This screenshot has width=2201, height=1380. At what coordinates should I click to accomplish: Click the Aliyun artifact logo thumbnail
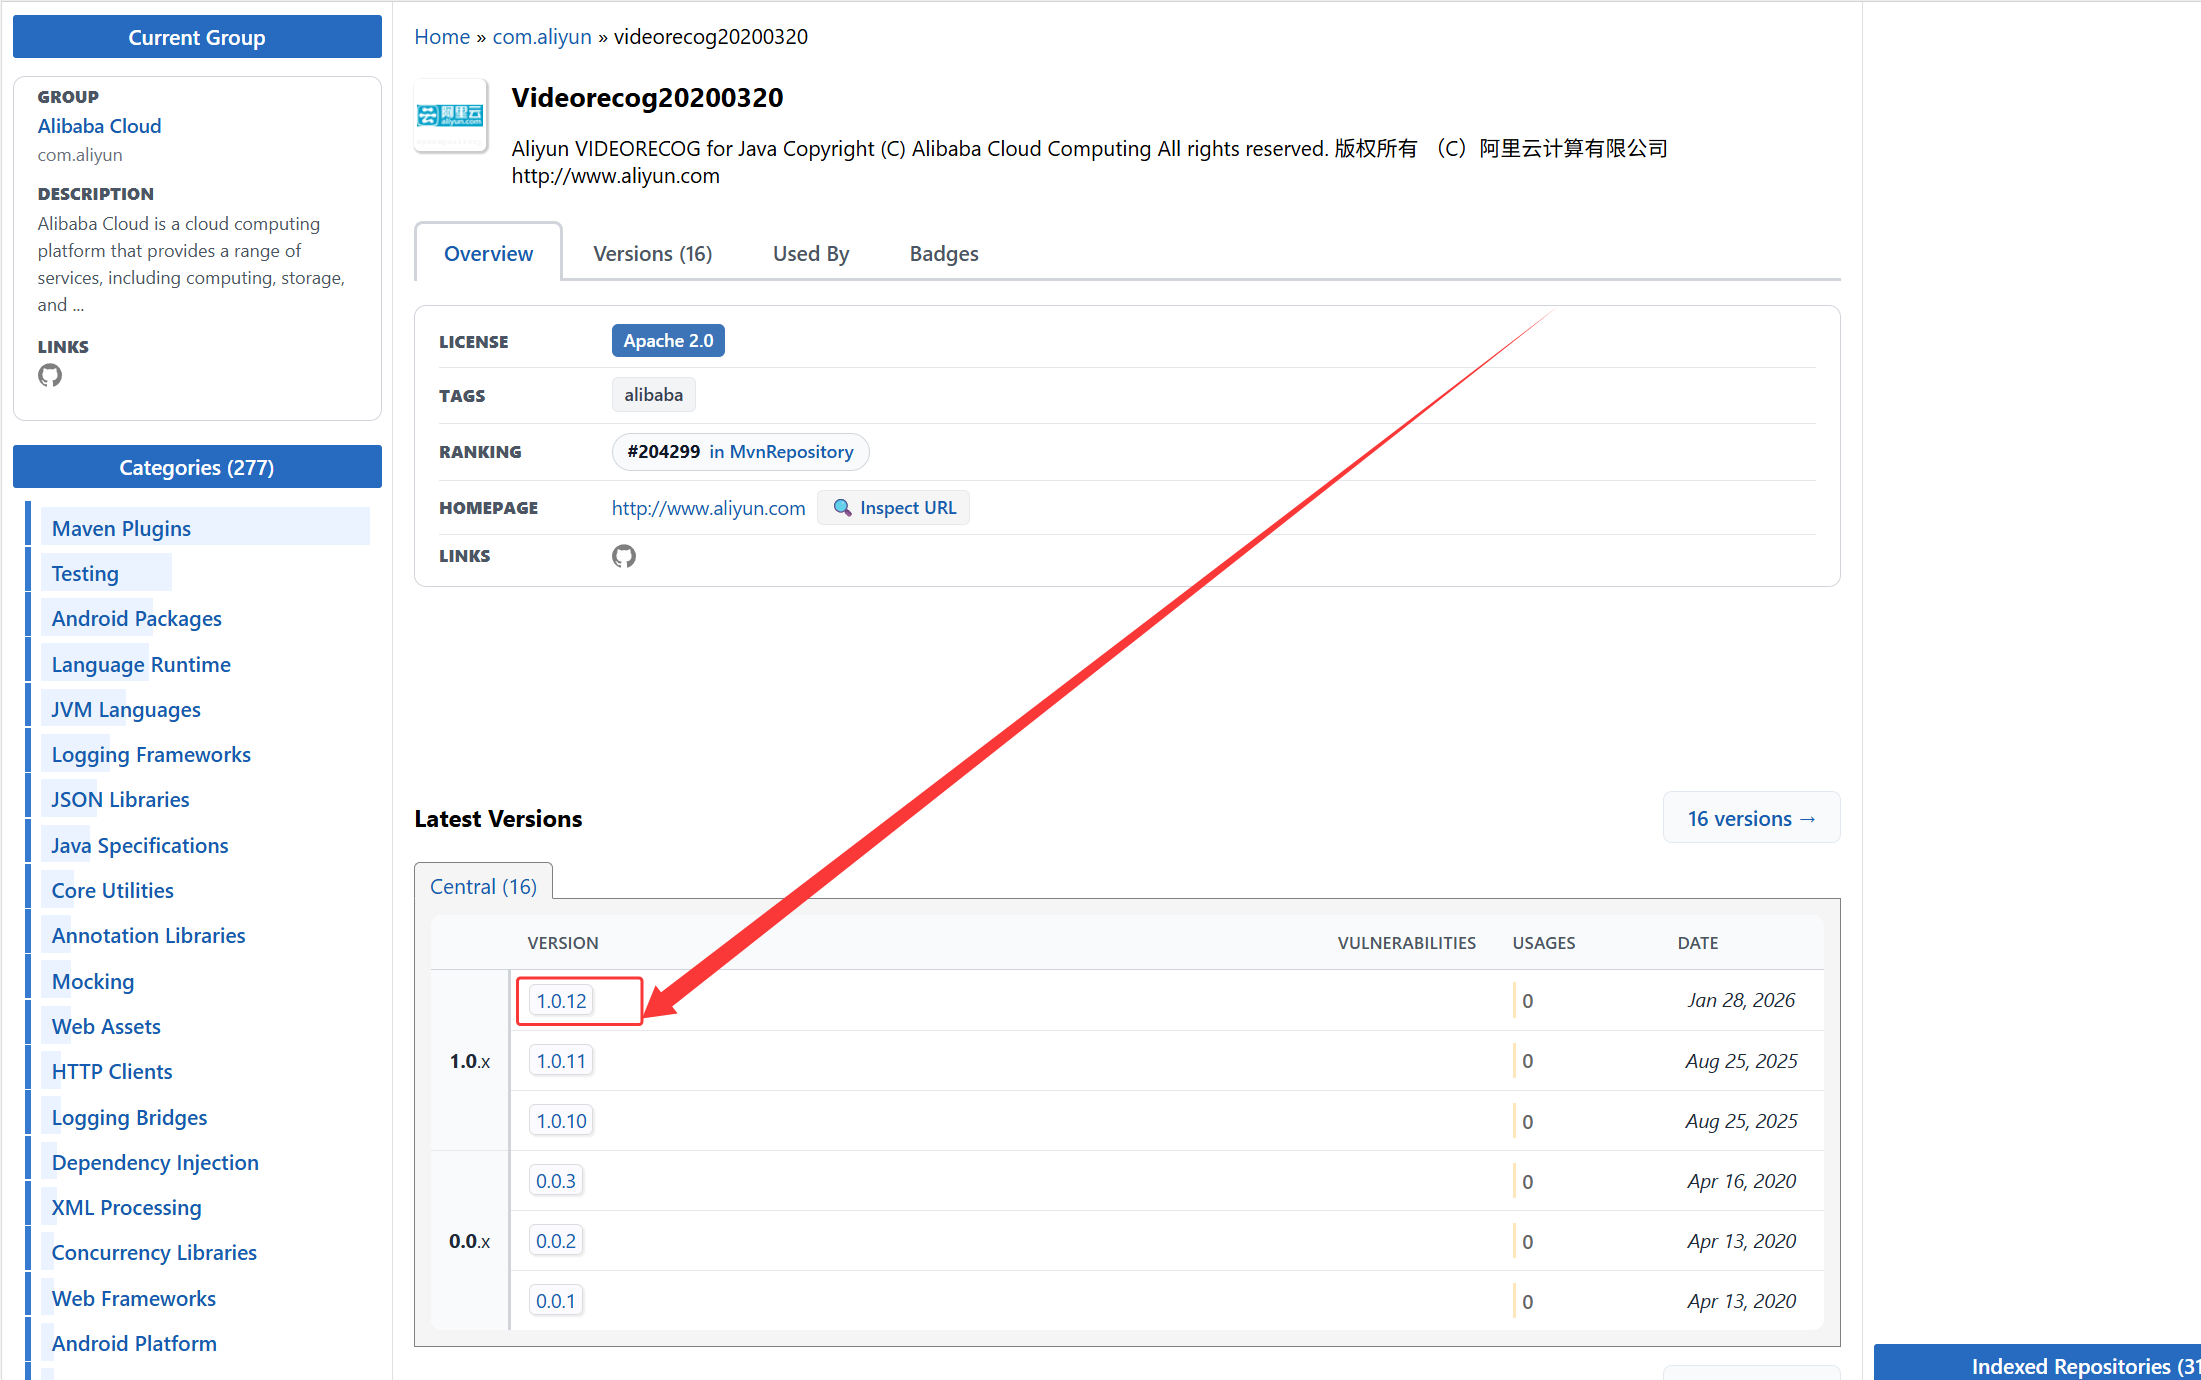click(450, 116)
